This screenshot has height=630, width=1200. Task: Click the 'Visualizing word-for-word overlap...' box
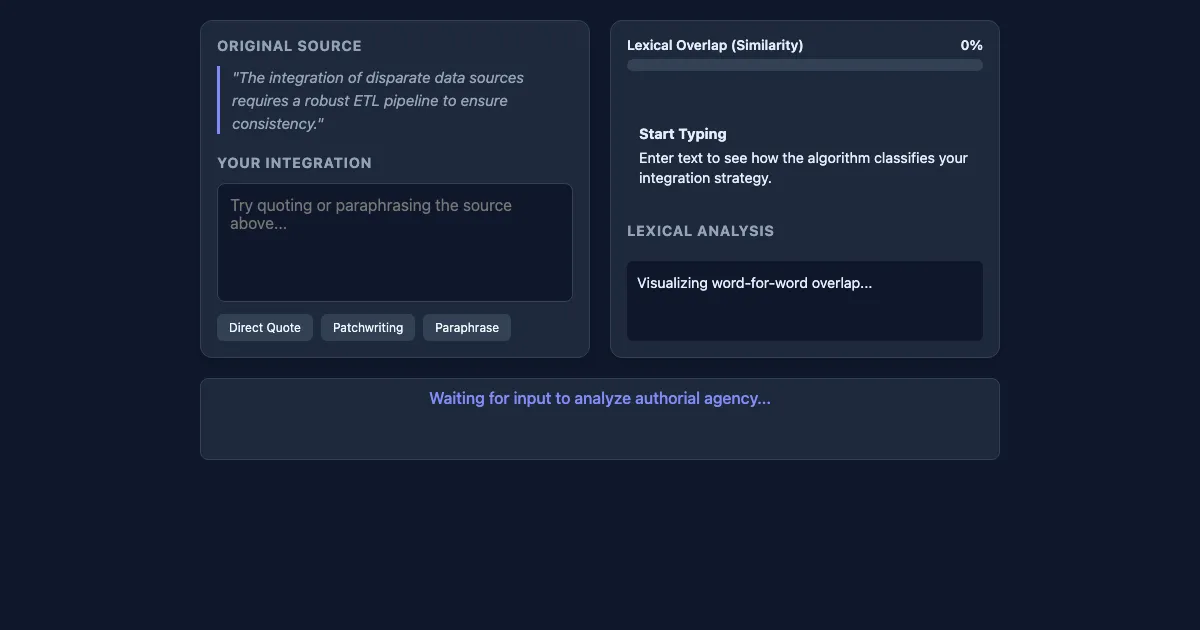(805, 301)
